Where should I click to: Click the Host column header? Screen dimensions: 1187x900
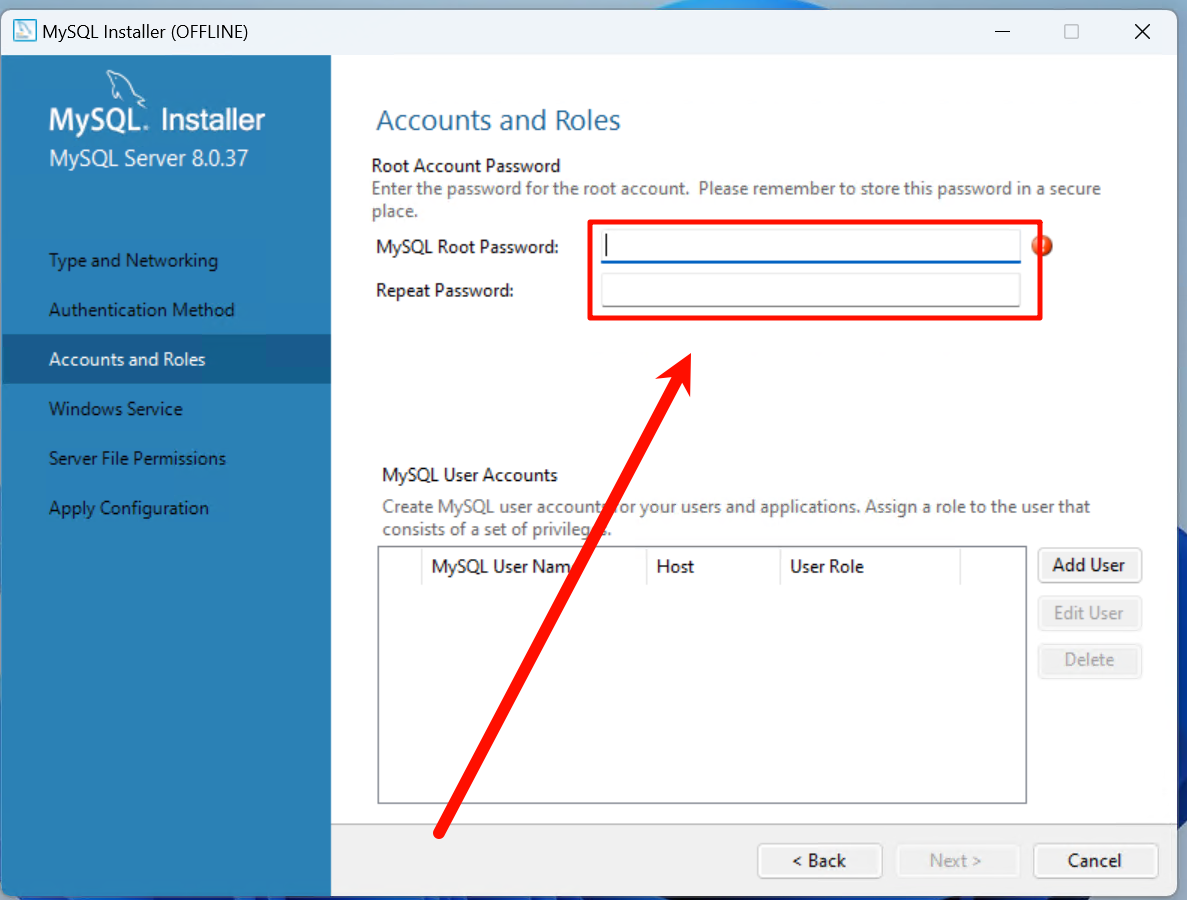(x=713, y=566)
